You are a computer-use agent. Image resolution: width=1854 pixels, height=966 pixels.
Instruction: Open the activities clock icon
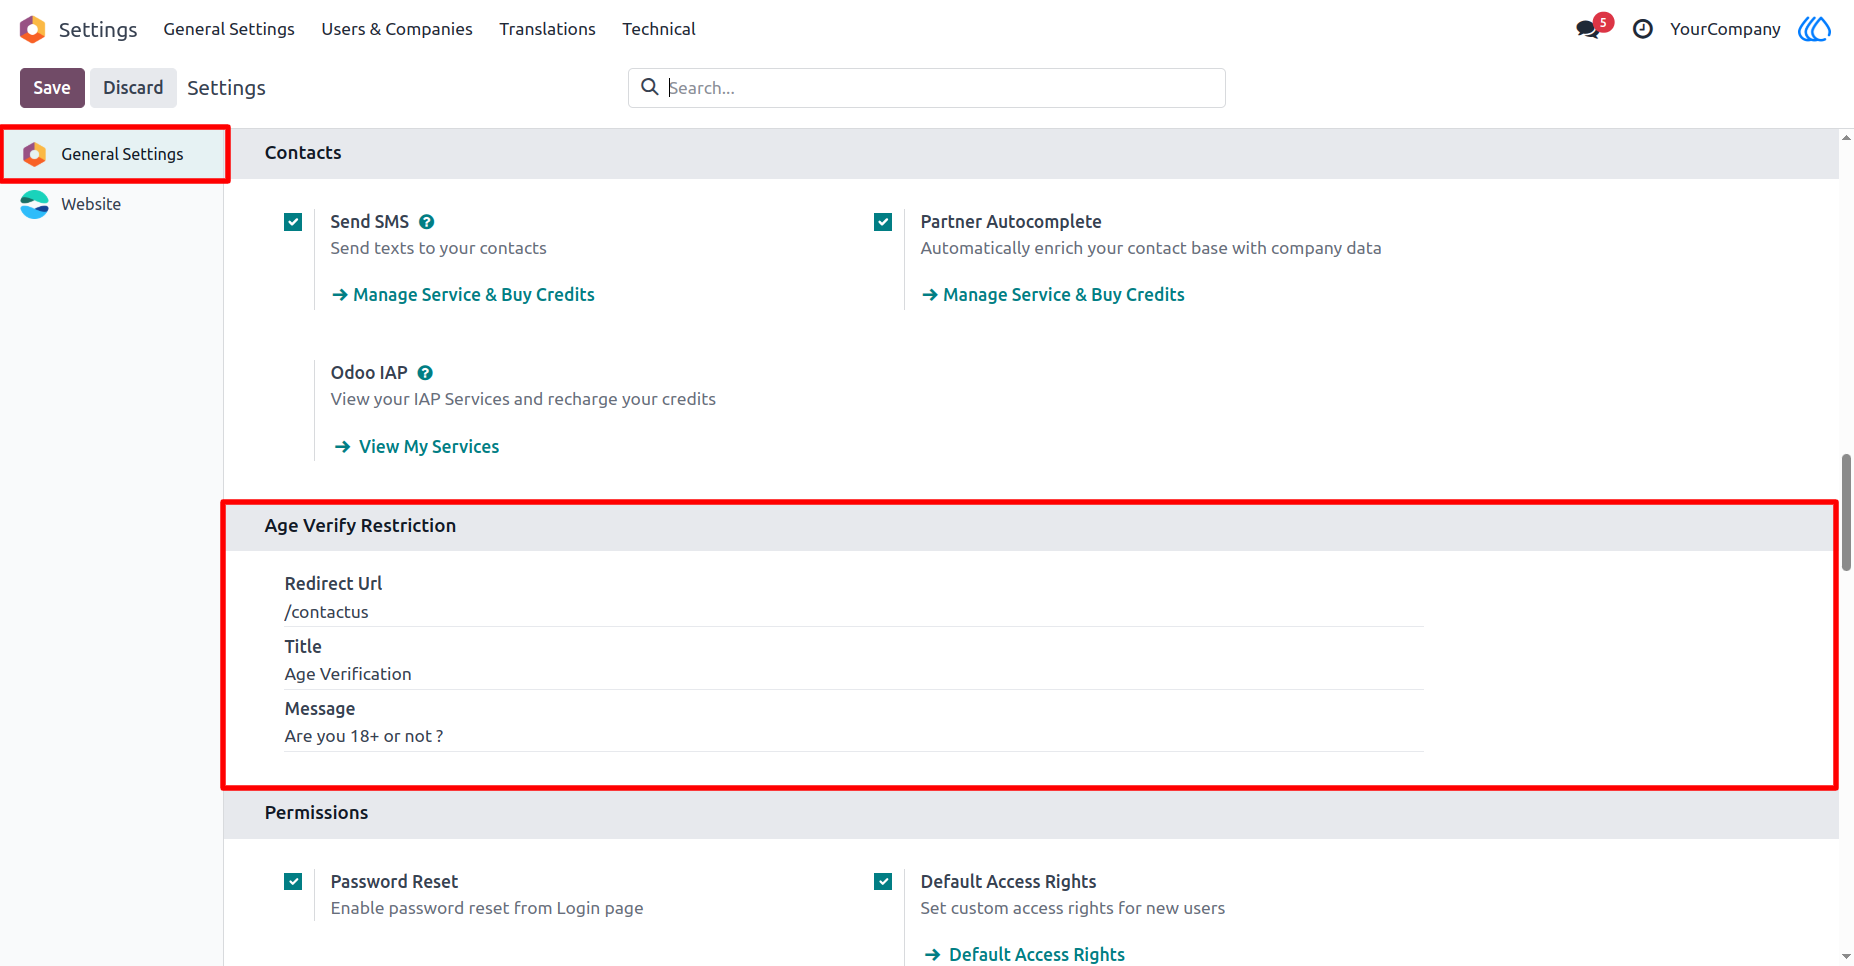1643,29
